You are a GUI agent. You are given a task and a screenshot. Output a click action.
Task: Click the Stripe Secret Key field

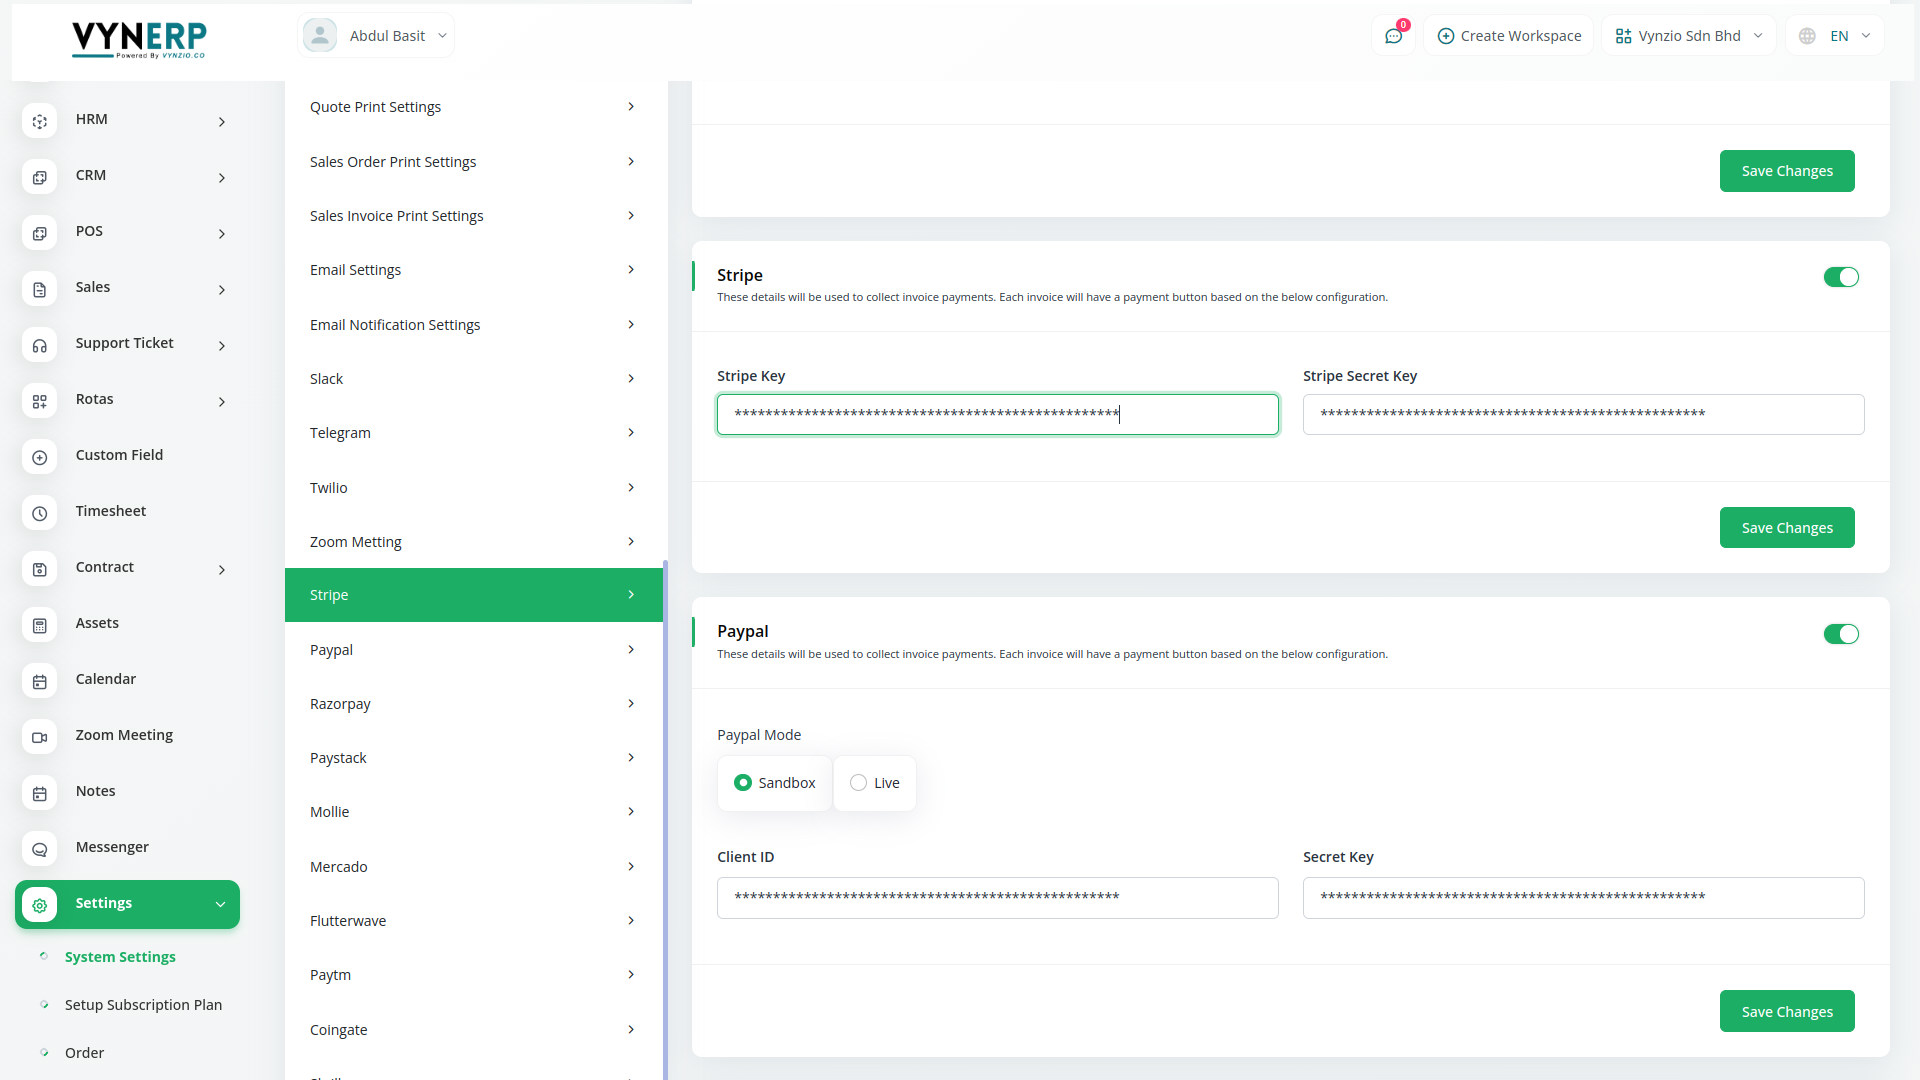1582,414
